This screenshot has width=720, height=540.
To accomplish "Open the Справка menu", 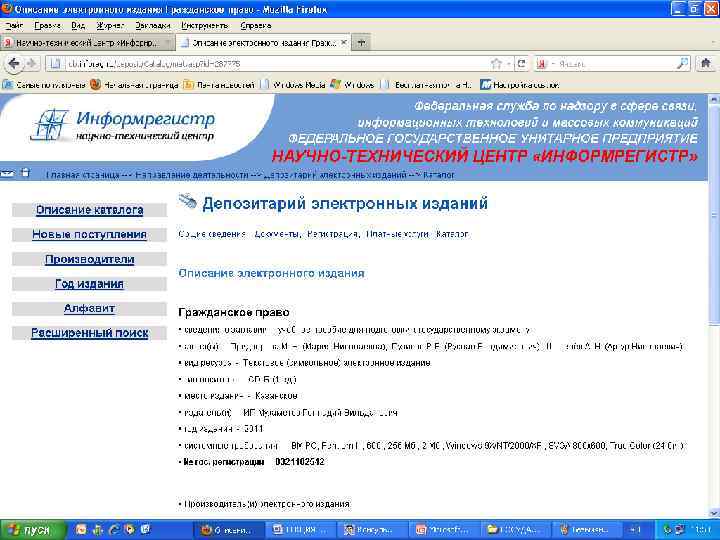I will coord(255,26).
